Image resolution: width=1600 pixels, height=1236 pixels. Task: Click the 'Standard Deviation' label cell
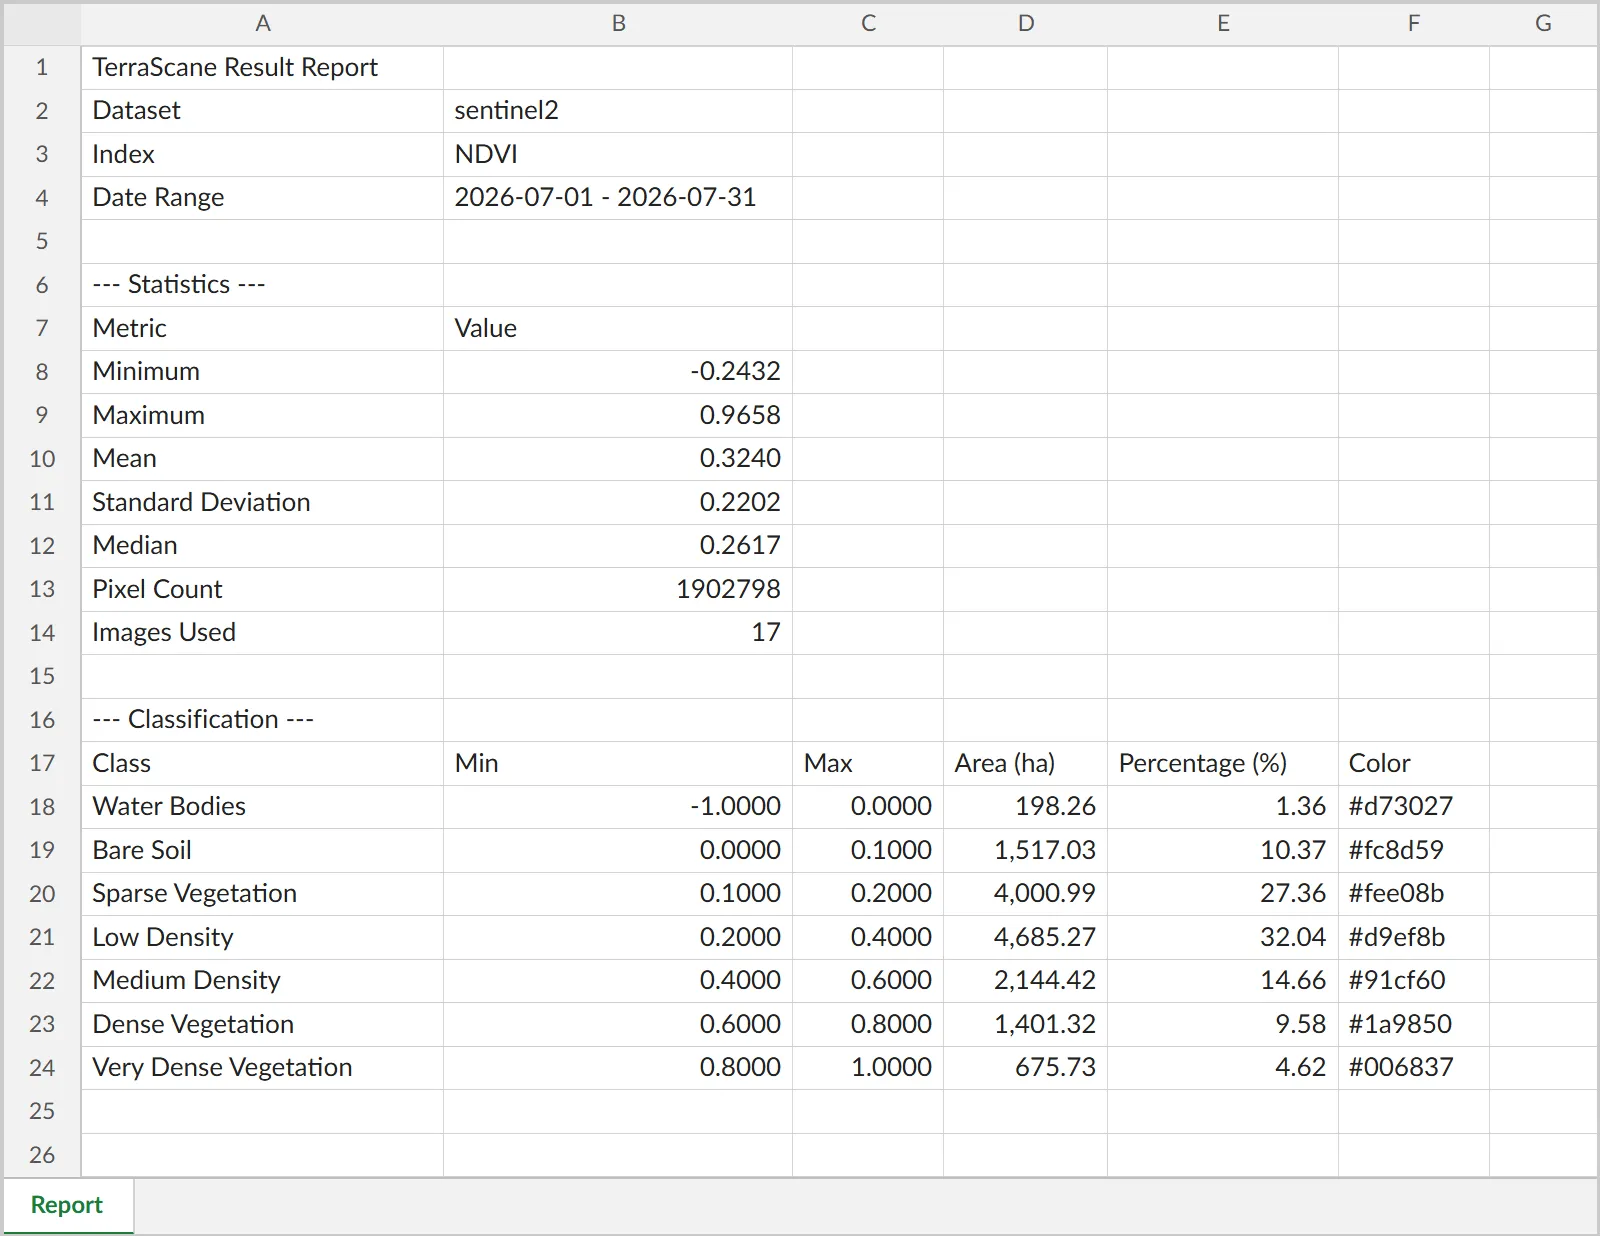(262, 502)
